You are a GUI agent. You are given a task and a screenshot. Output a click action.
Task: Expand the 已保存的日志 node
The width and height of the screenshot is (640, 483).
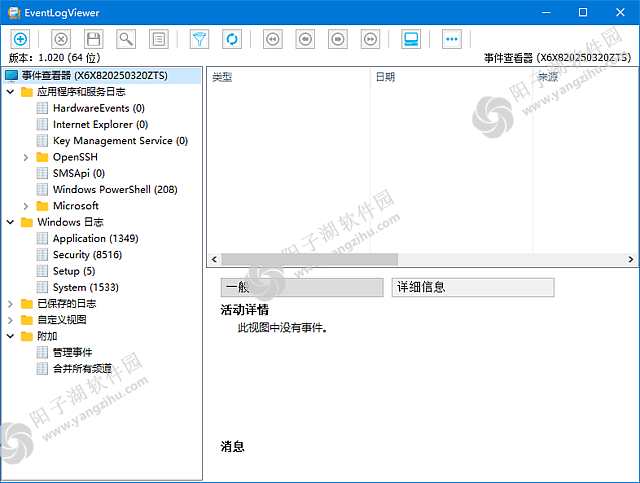[x=11, y=304]
